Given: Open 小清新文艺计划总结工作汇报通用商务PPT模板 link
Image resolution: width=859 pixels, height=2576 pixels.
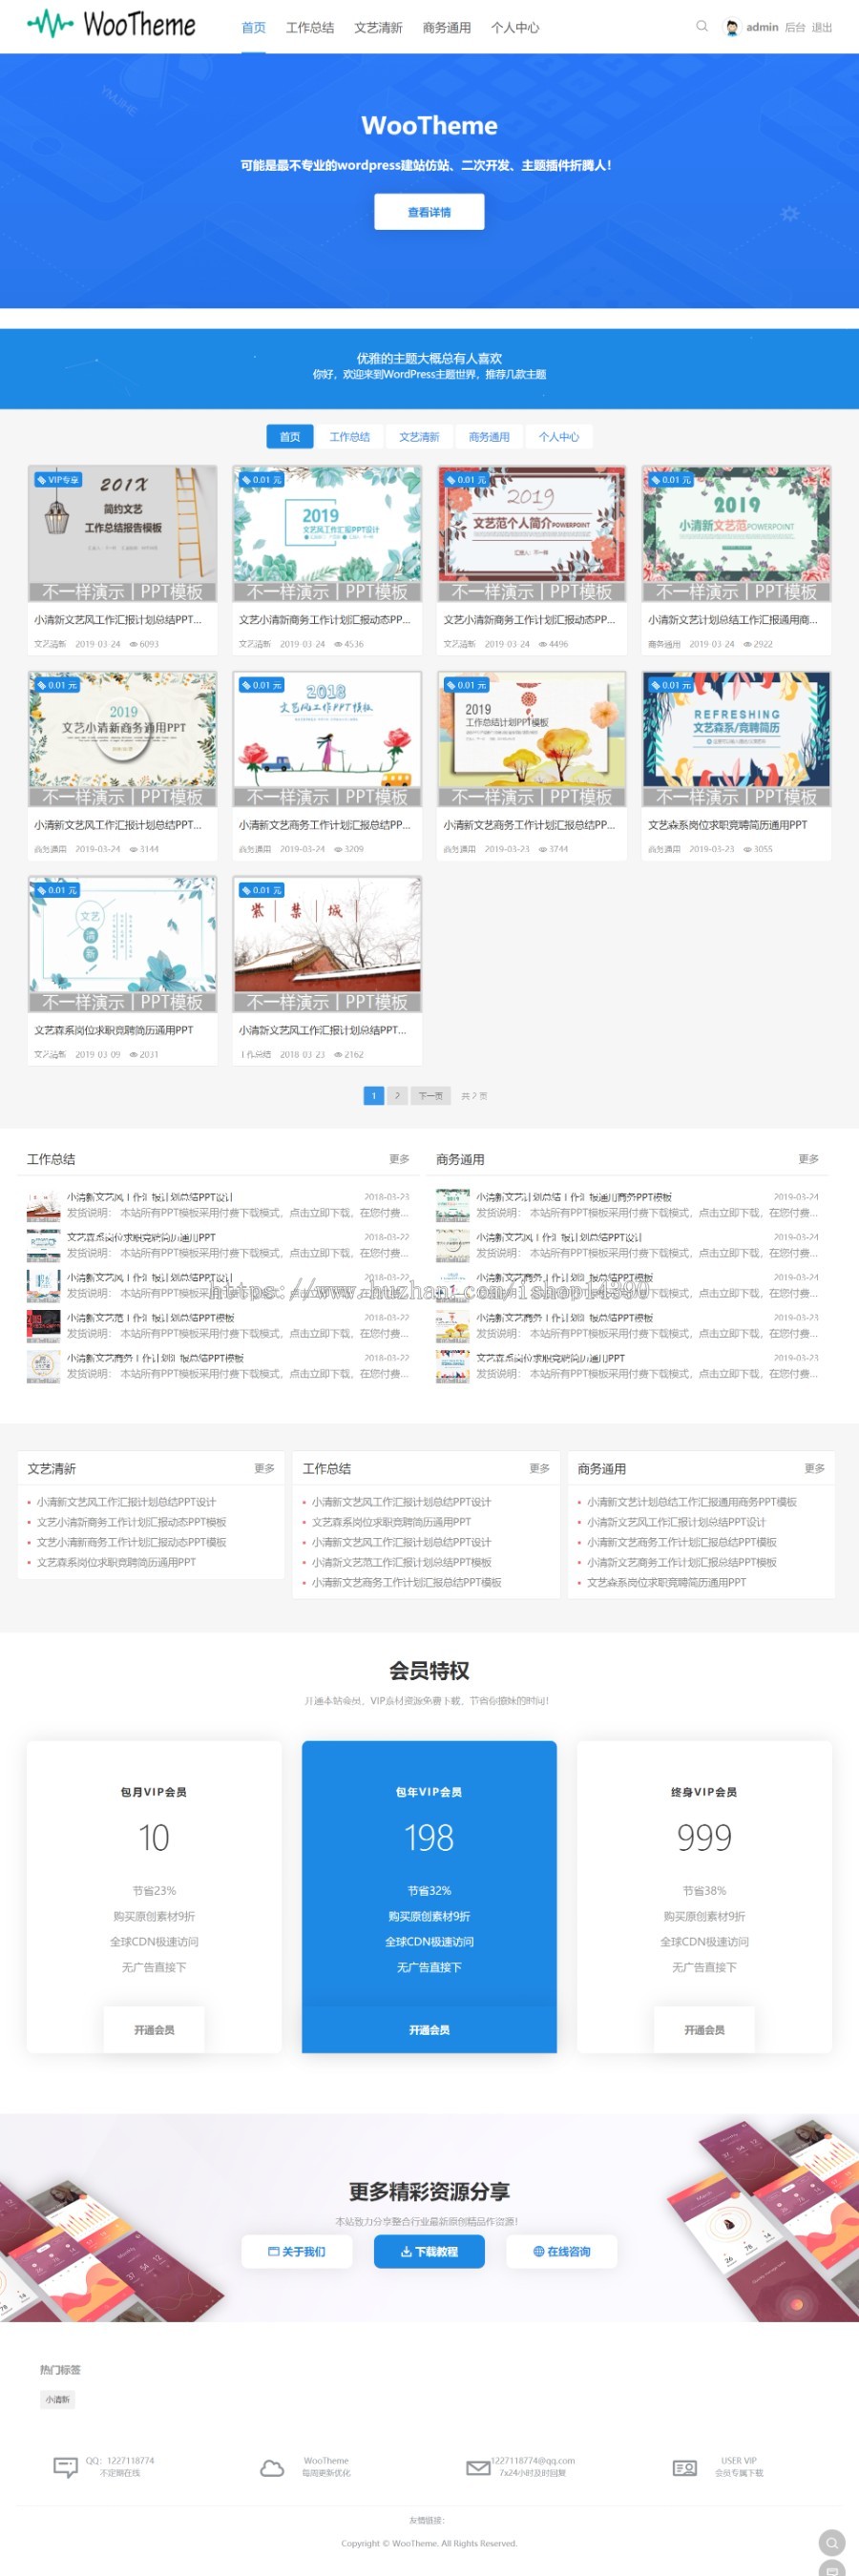Looking at the screenshot, I should point(692,1502).
